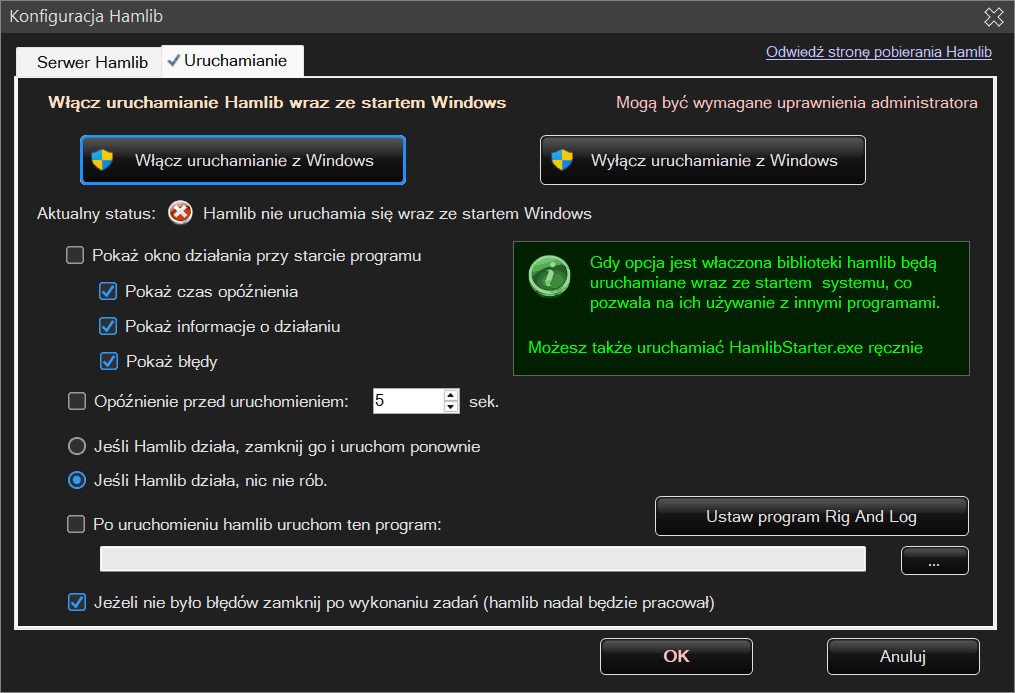Click the red error status icon
The image size is (1015, 693).
click(180, 213)
